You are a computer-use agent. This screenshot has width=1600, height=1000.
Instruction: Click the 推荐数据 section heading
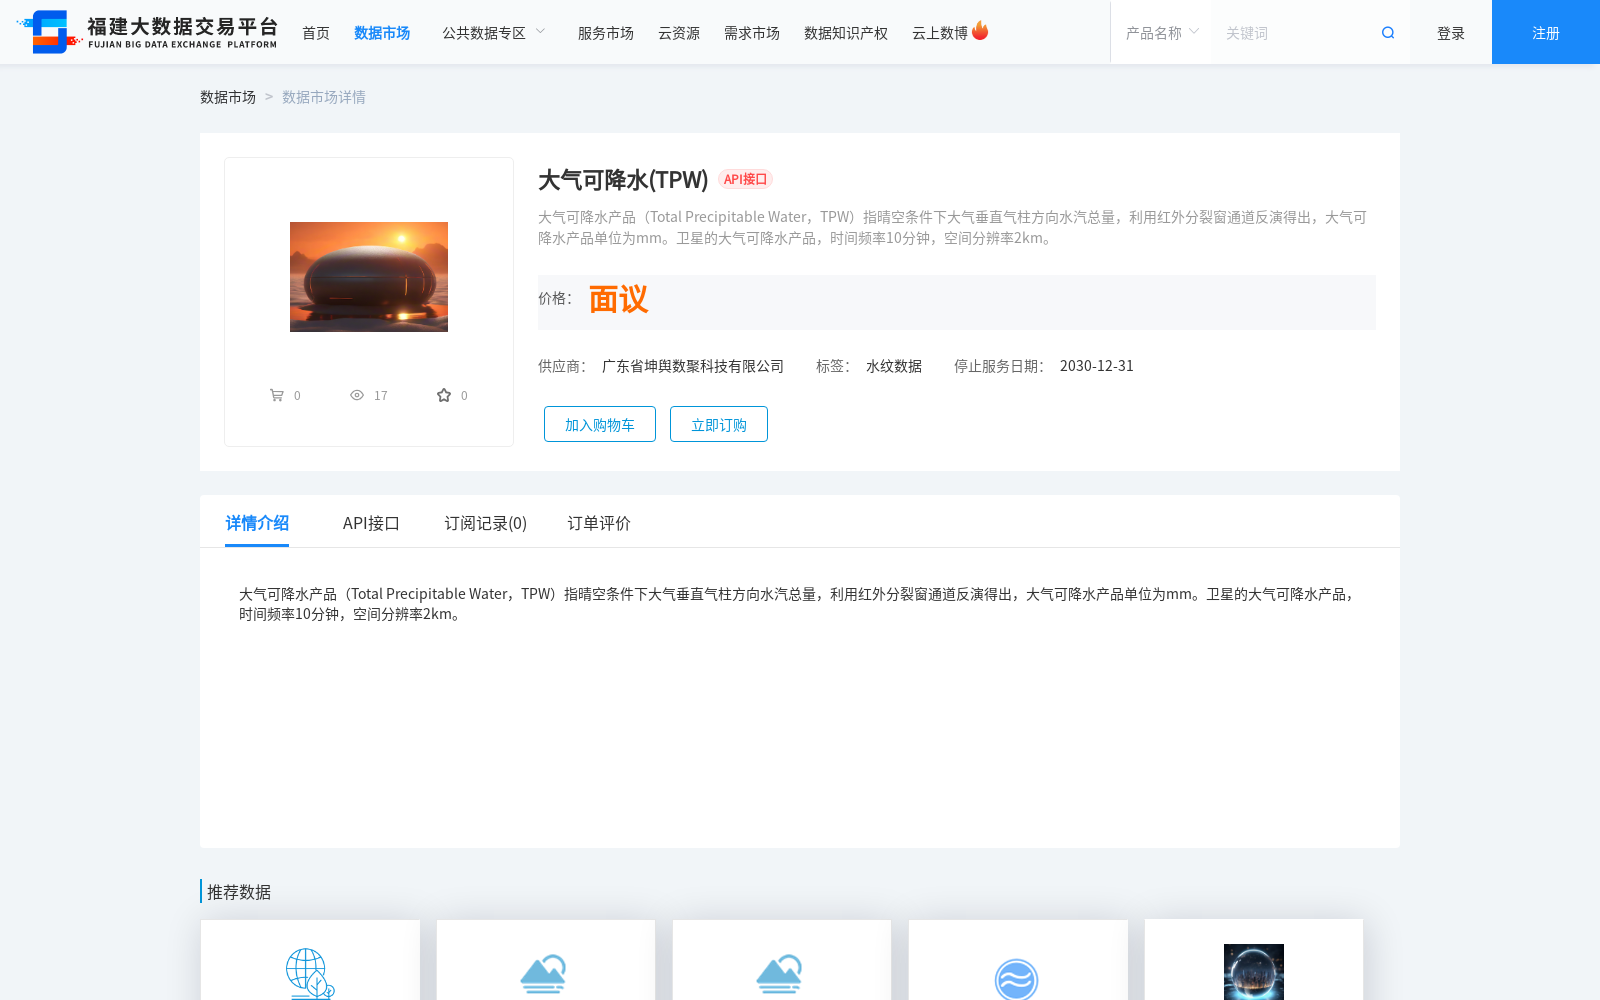(239, 892)
